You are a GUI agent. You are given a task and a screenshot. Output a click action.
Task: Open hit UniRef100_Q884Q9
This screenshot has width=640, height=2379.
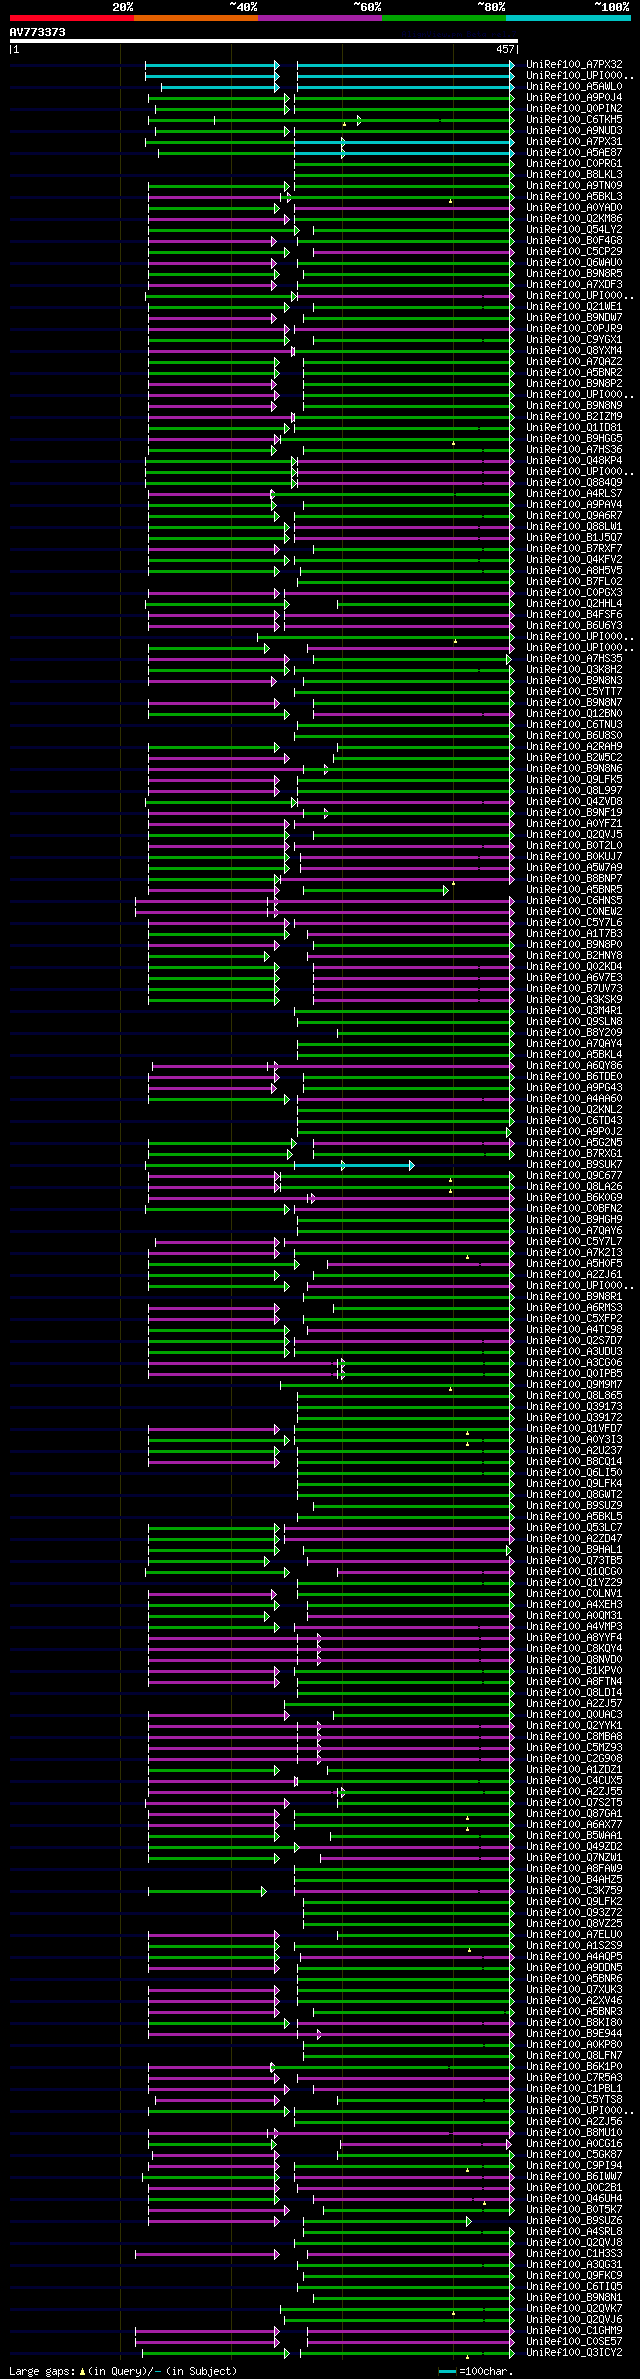coord(574,482)
